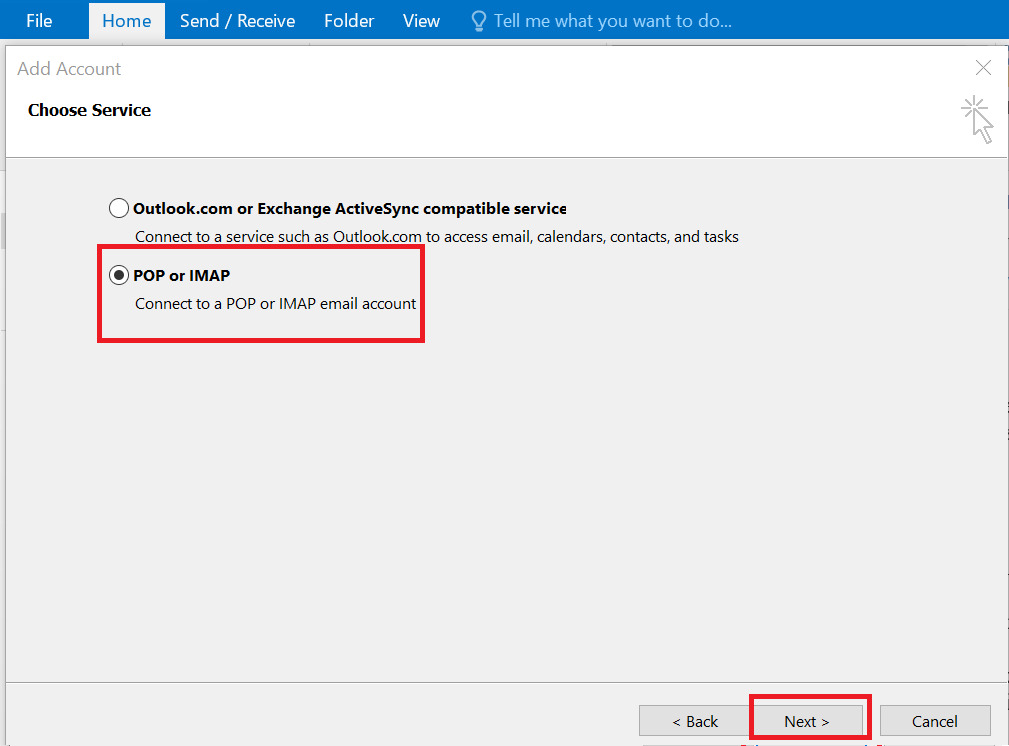Open the Send / Receive tab
The width and height of the screenshot is (1009, 746).
point(237,20)
